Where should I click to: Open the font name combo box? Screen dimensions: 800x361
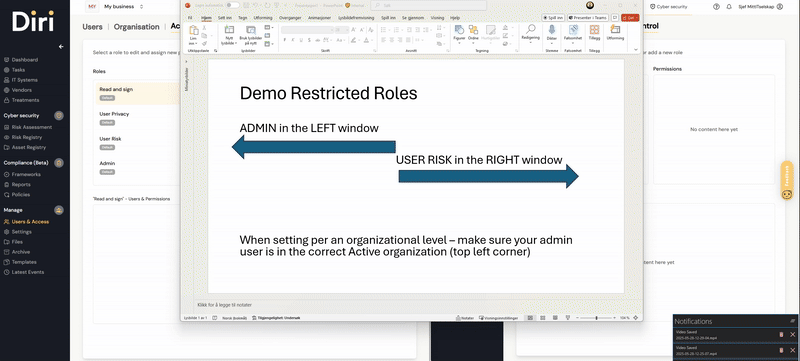point(307,30)
